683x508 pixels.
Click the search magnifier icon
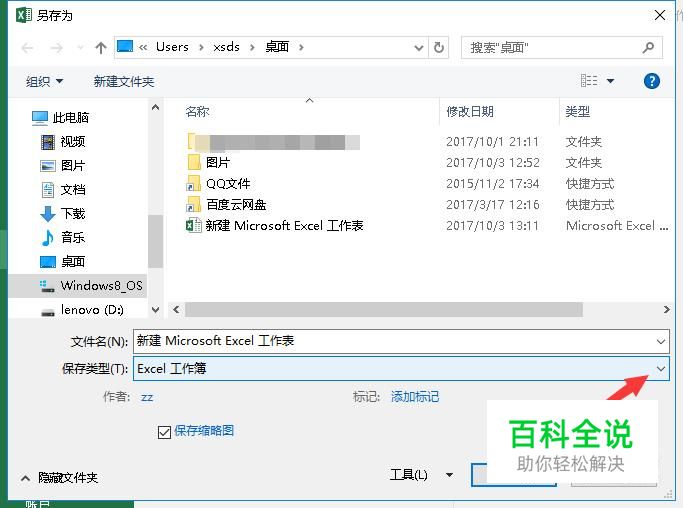pyautogui.click(x=648, y=47)
